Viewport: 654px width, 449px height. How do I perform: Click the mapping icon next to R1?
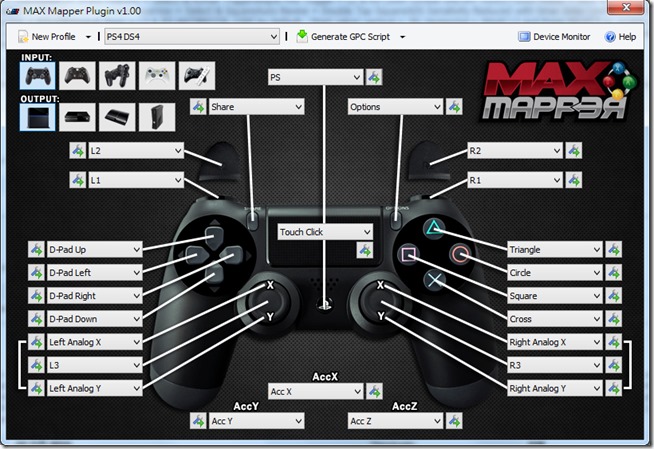574,180
